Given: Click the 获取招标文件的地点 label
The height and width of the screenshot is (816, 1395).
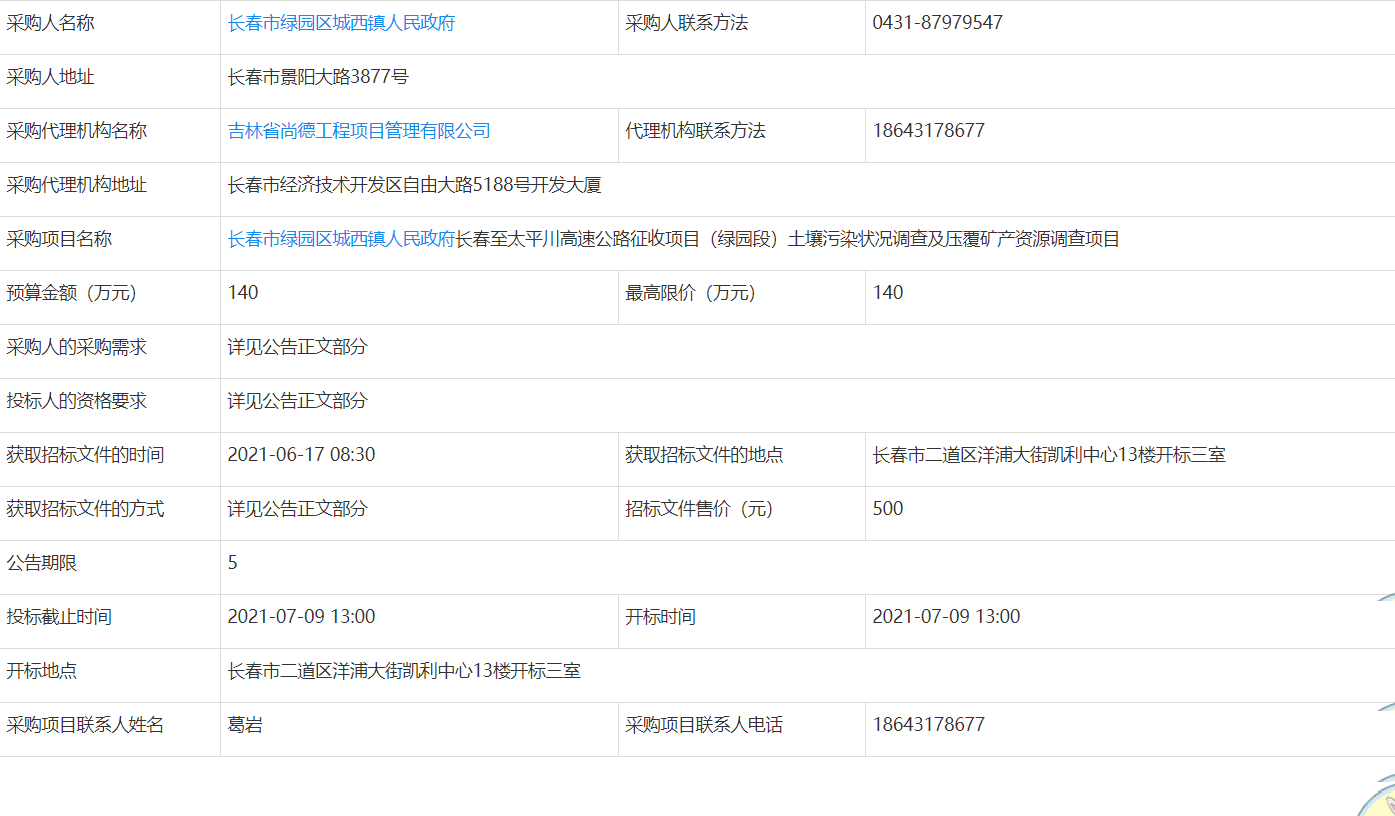Looking at the screenshot, I should tap(705, 455).
